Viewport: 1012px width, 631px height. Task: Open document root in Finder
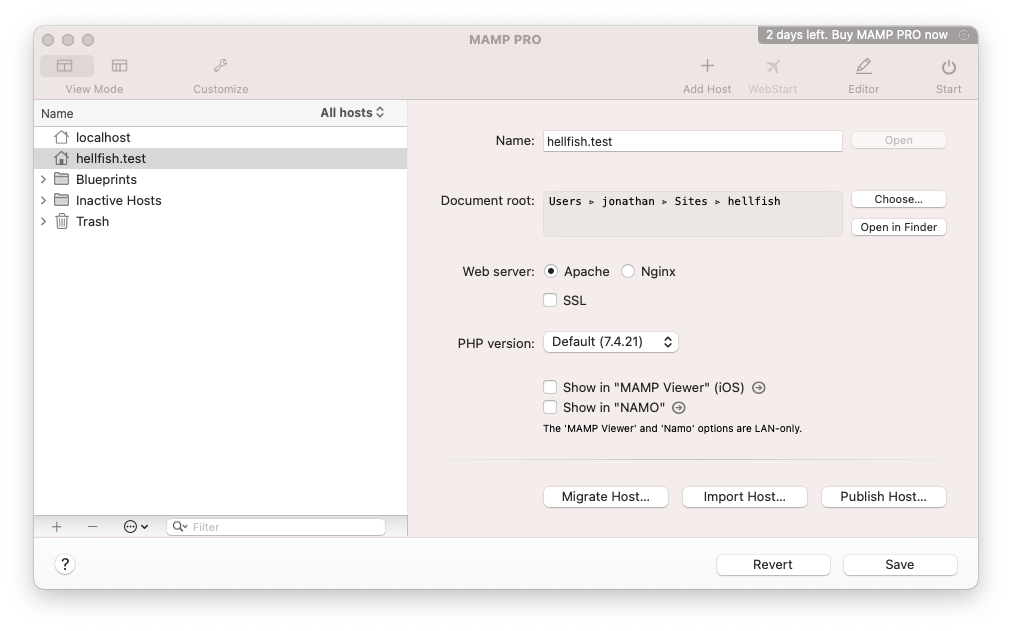pyautogui.click(x=897, y=227)
